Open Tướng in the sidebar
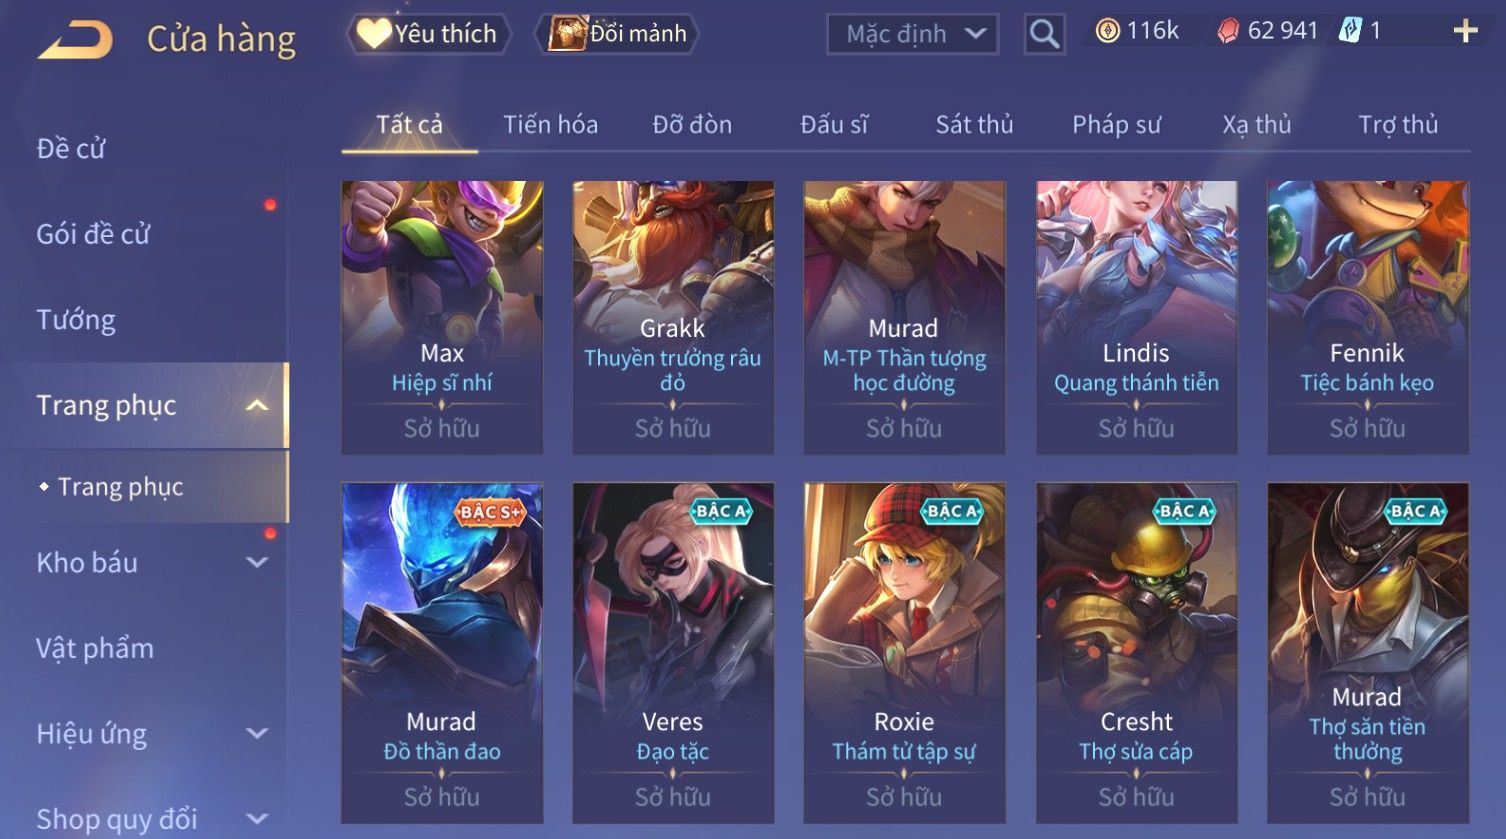 click(x=76, y=320)
